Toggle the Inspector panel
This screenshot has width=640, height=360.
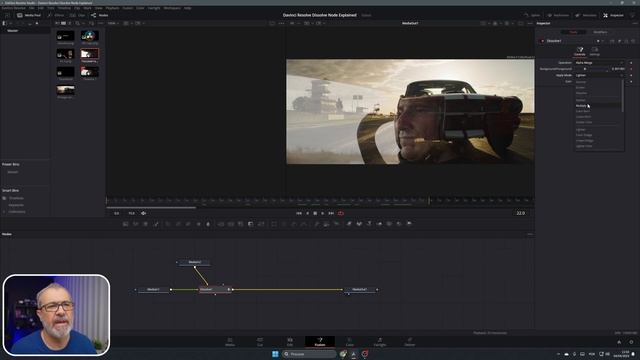[613, 15]
